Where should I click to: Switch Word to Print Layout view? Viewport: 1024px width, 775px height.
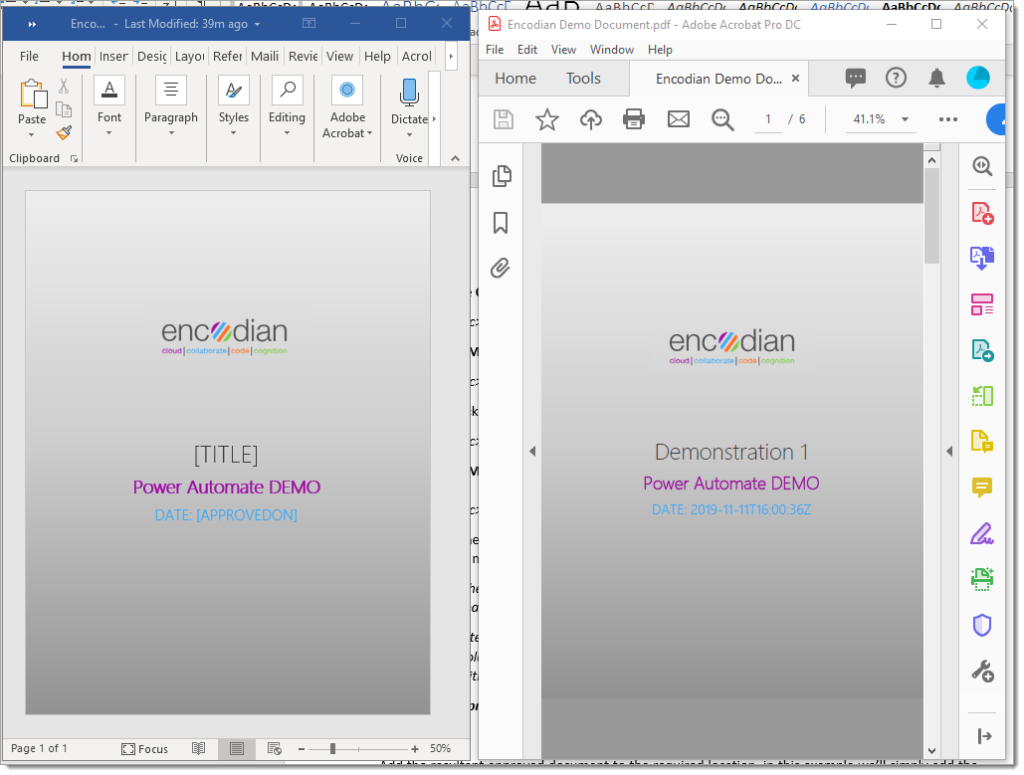(x=236, y=748)
